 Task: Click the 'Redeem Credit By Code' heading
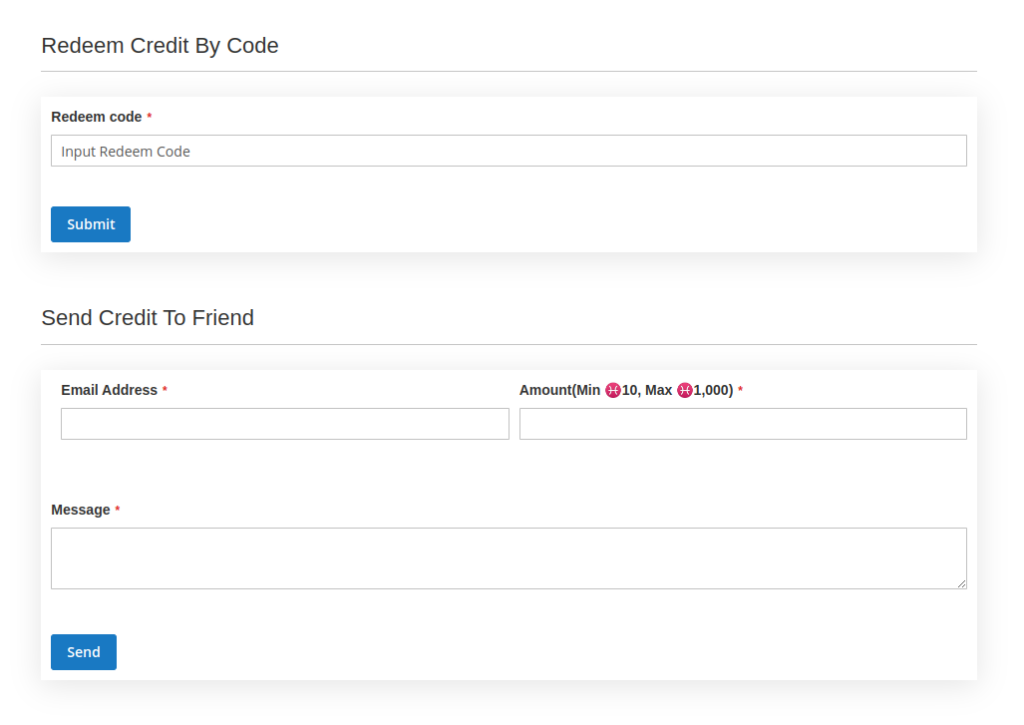160,46
